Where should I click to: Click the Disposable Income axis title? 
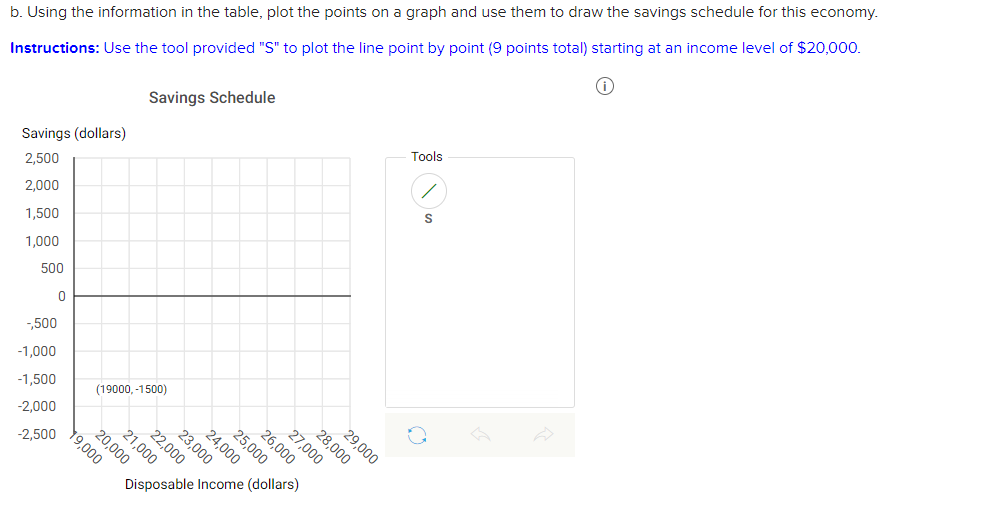pyautogui.click(x=212, y=484)
